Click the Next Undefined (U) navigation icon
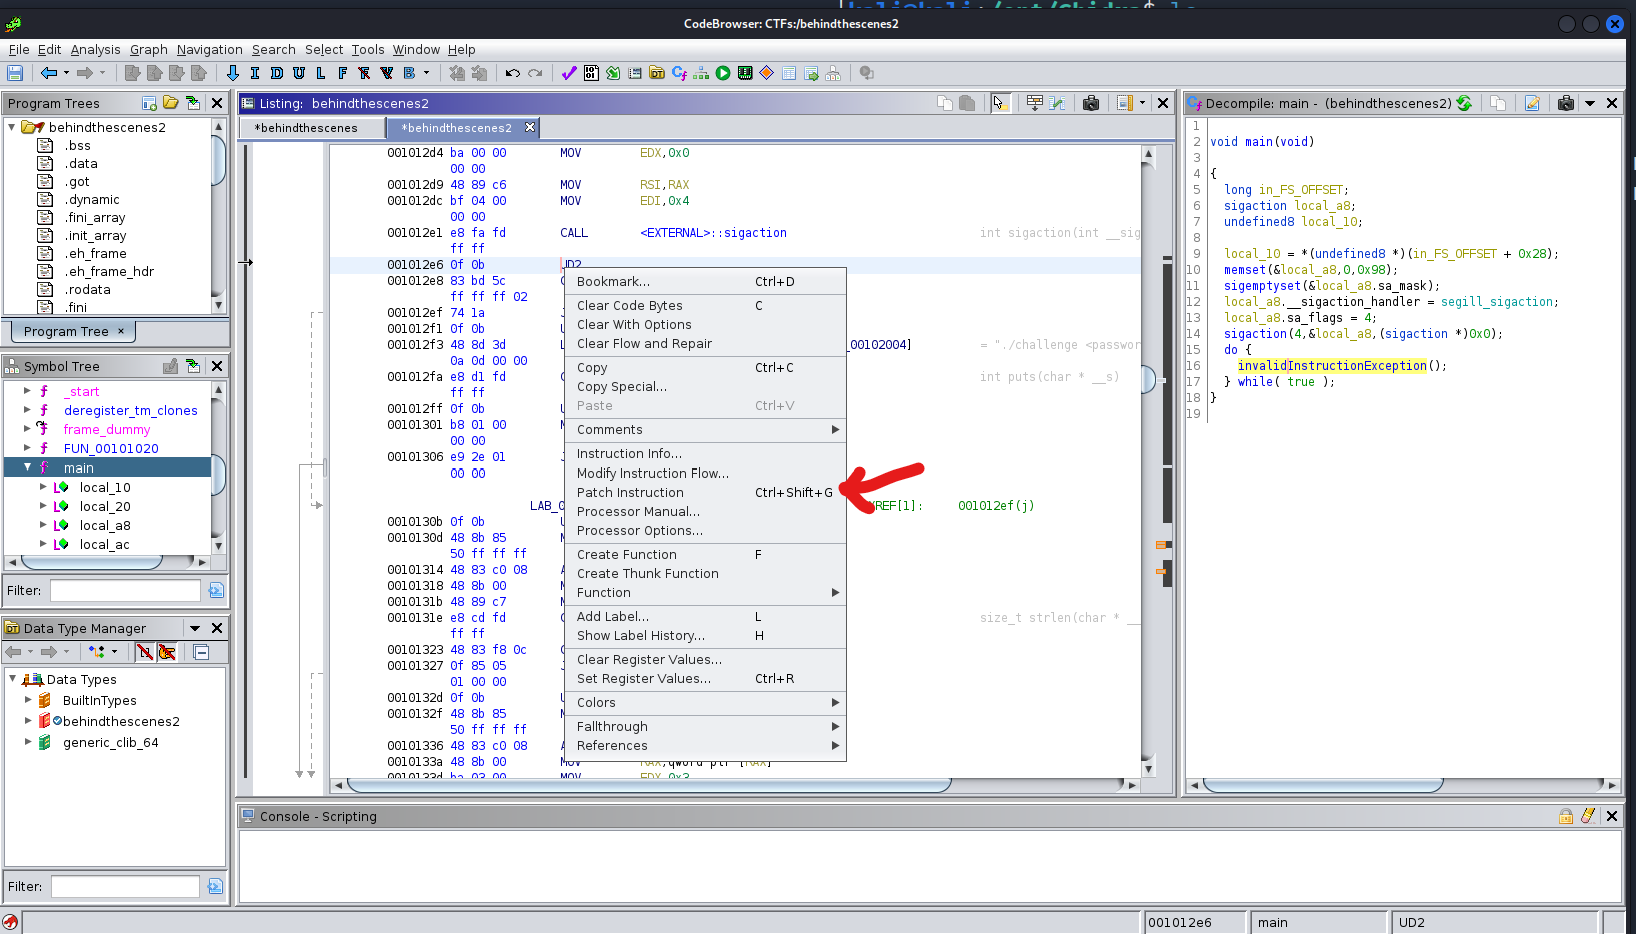This screenshot has height=934, width=1636. [x=299, y=73]
